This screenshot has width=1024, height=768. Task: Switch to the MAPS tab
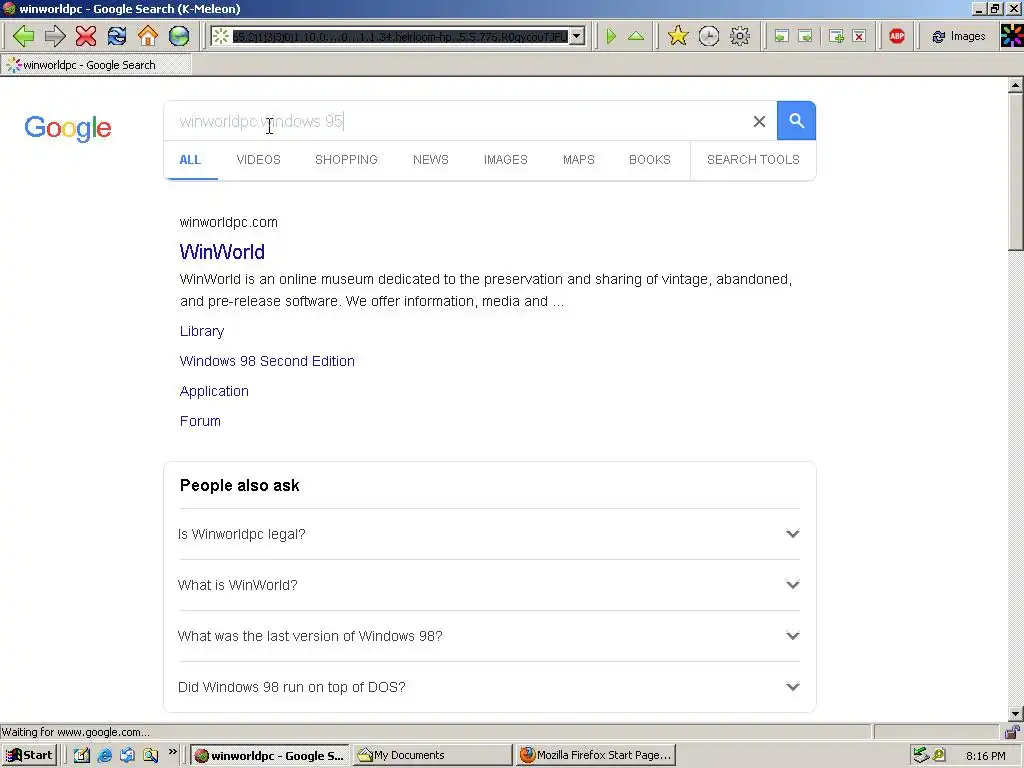click(x=579, y=160)
